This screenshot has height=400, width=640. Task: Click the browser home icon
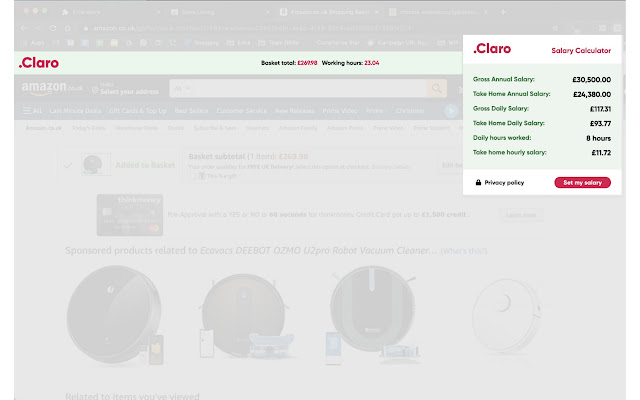coord(68,28)
